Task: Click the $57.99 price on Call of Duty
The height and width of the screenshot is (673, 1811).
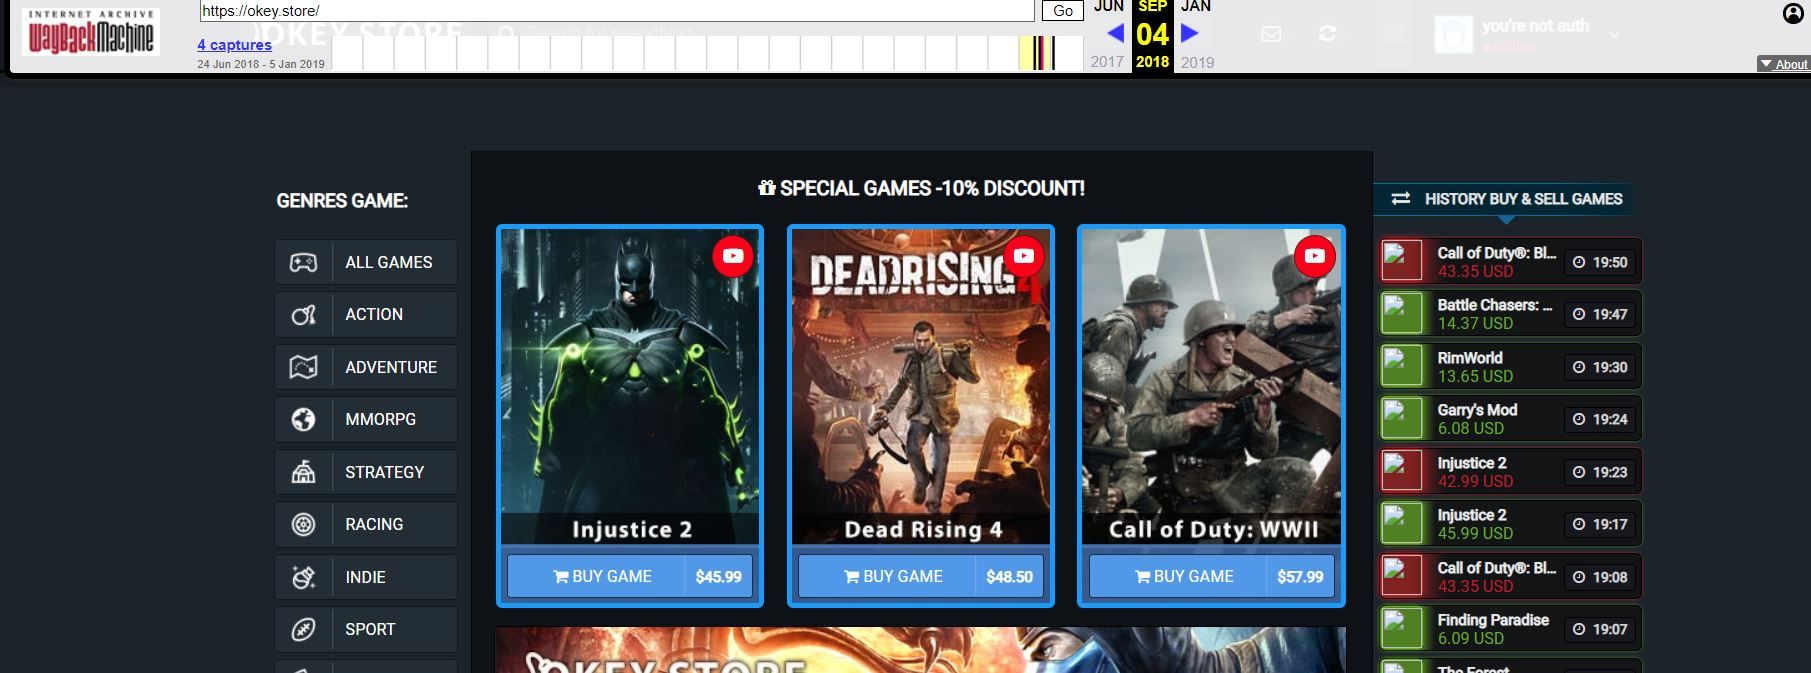Action: (1300, 576)
